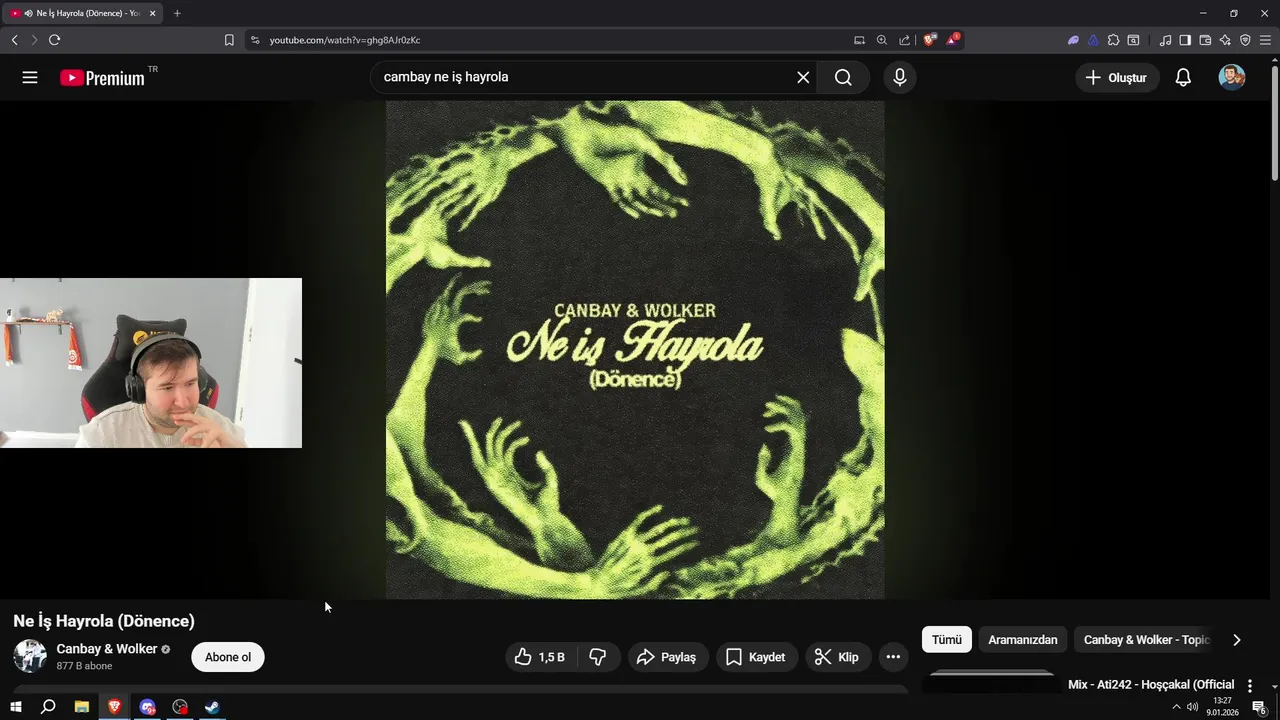Open the Windows Start menu
Screen dimensions: 1280x720
click(16, 707)
